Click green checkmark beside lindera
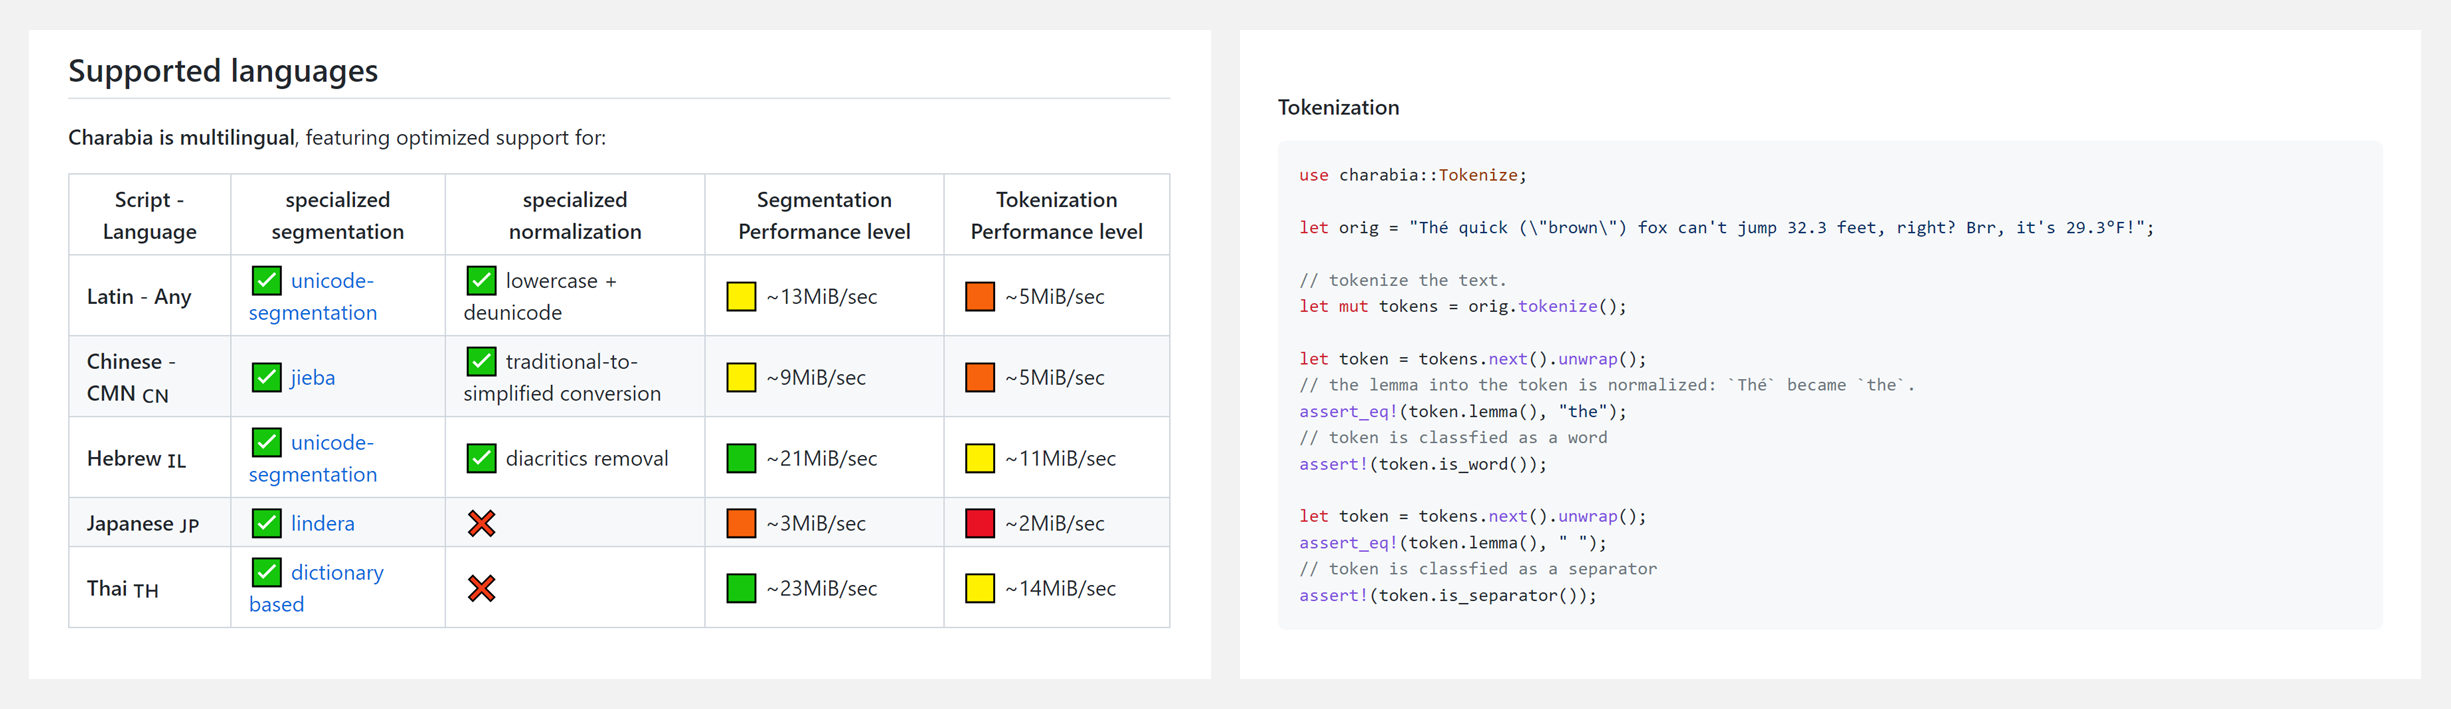 click(266, 522)
